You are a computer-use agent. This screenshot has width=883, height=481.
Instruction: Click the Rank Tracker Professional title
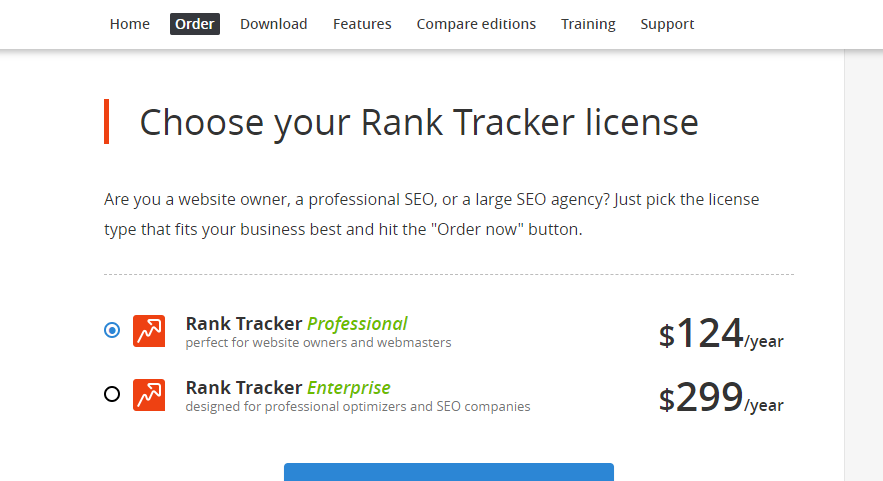tap(296, 324)
